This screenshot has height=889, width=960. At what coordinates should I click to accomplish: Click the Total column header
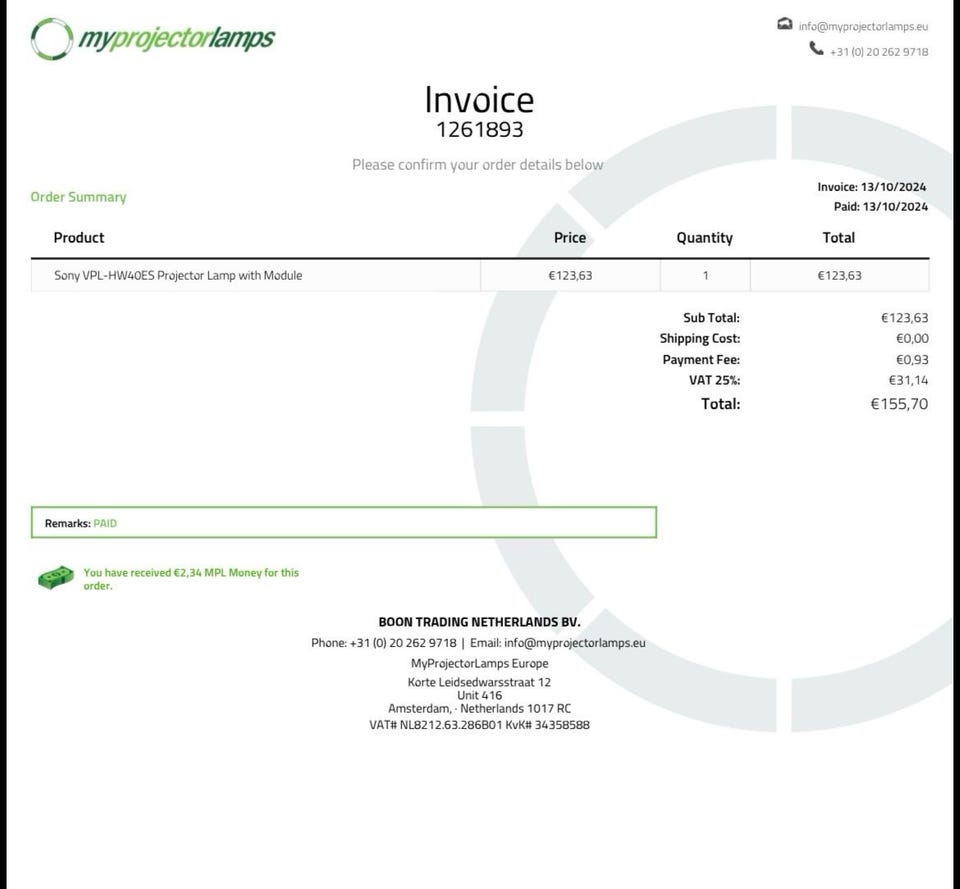pos(839,238)
